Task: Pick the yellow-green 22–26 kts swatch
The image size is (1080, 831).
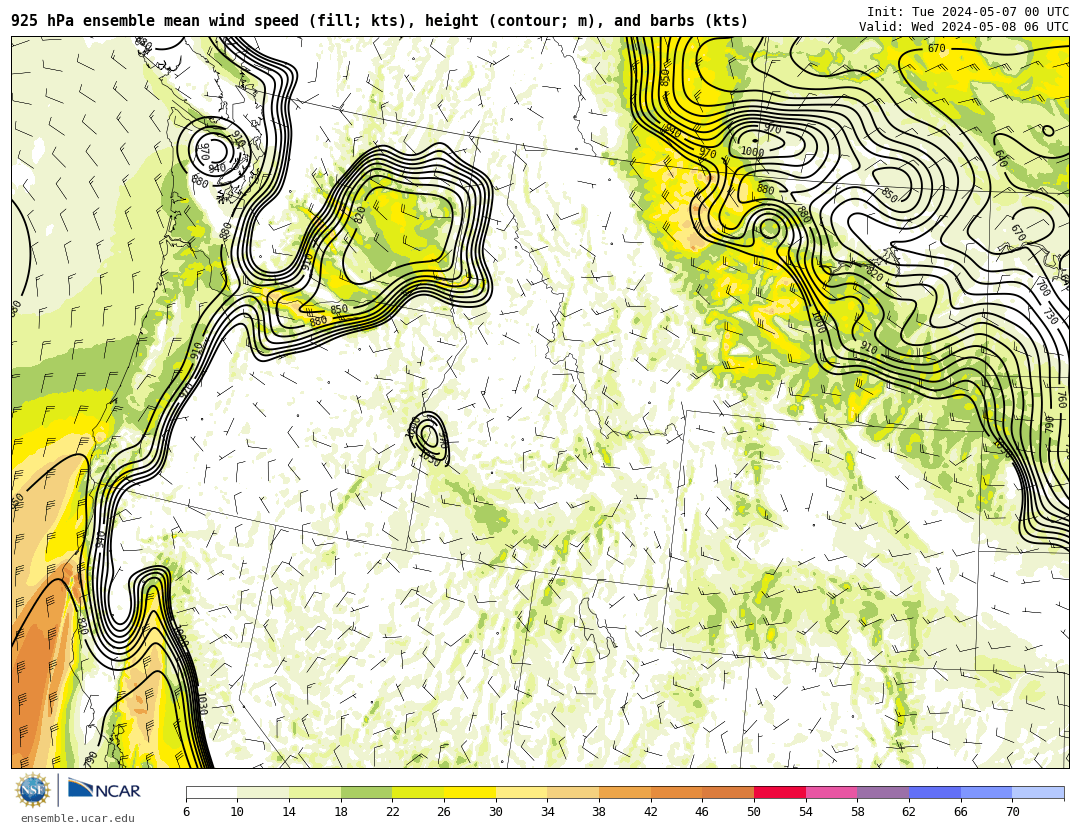Action: [x=418, y=792]
